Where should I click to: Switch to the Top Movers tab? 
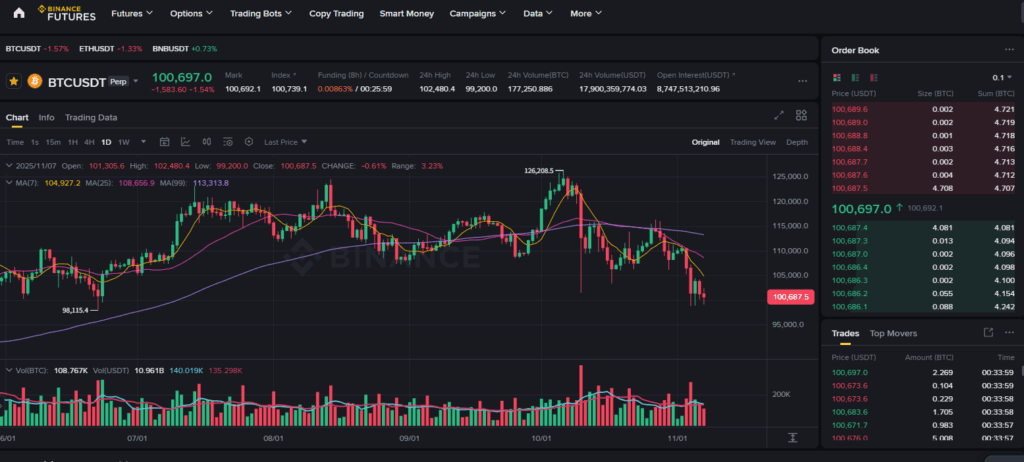coord(892,333)
